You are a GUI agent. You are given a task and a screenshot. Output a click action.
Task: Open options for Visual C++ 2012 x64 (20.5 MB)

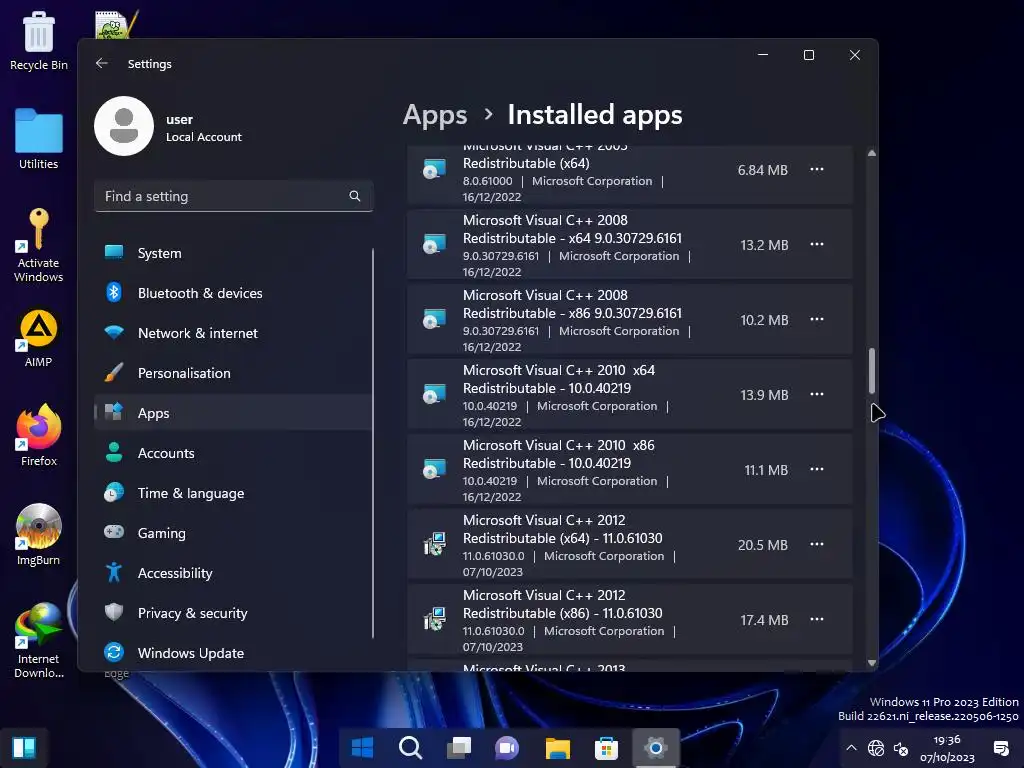point(816,544)
